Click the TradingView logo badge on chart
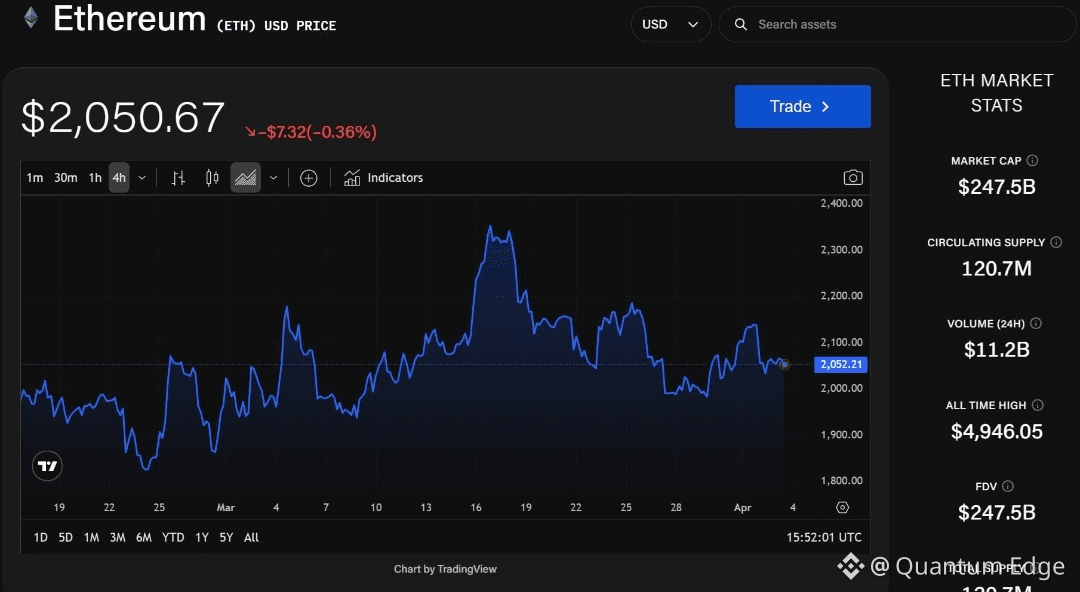1080x592 pixels. [x=48, y=467]
